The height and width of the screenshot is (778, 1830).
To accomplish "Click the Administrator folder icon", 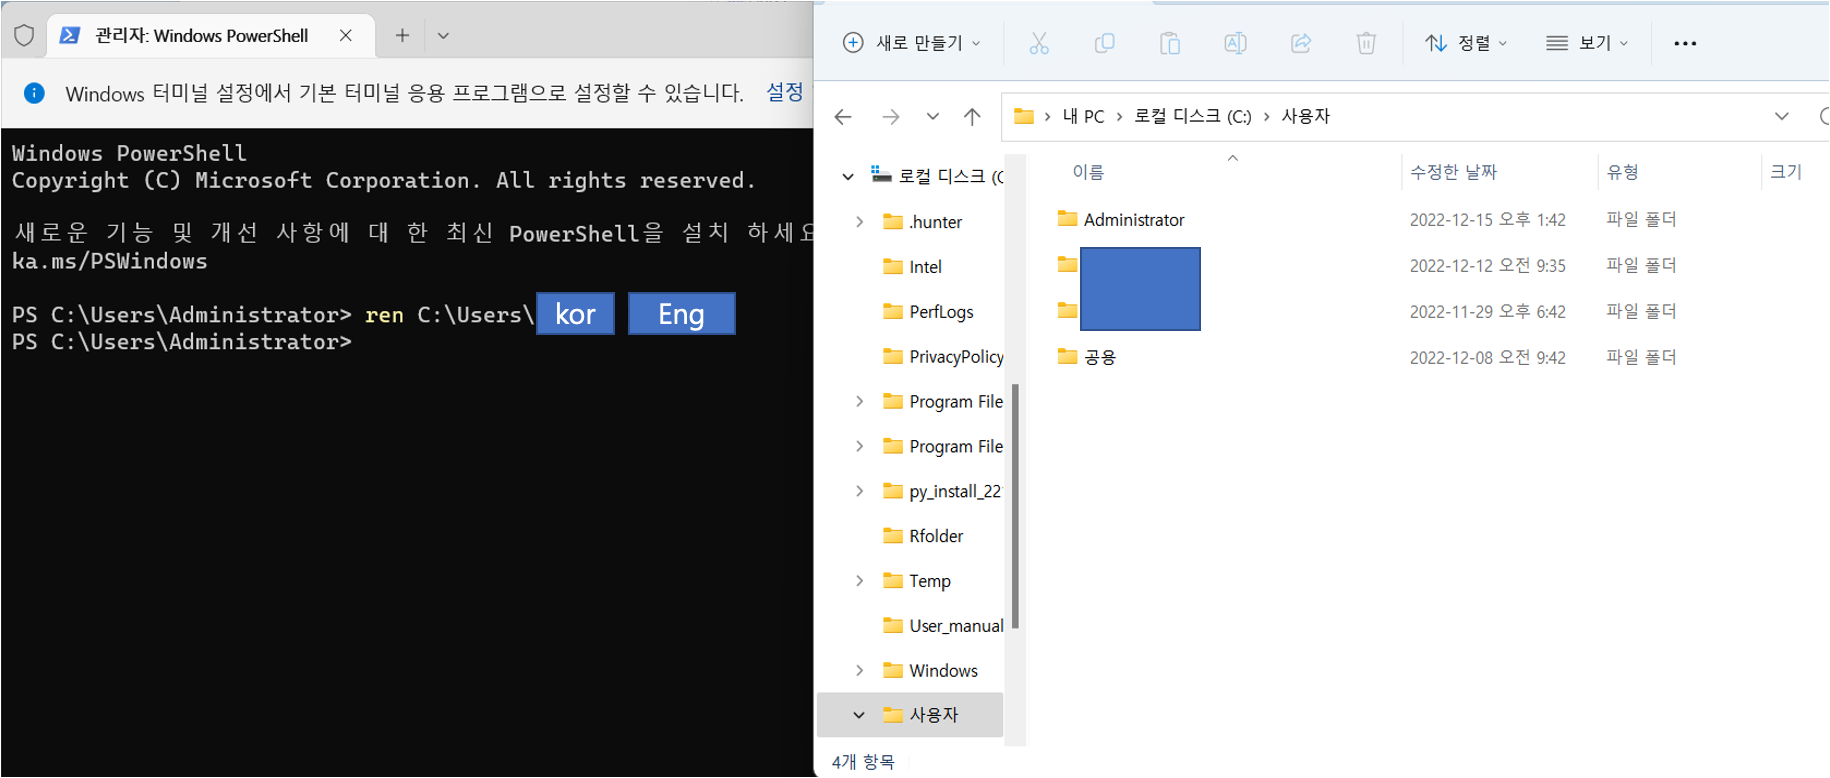I will [1068, 219].
